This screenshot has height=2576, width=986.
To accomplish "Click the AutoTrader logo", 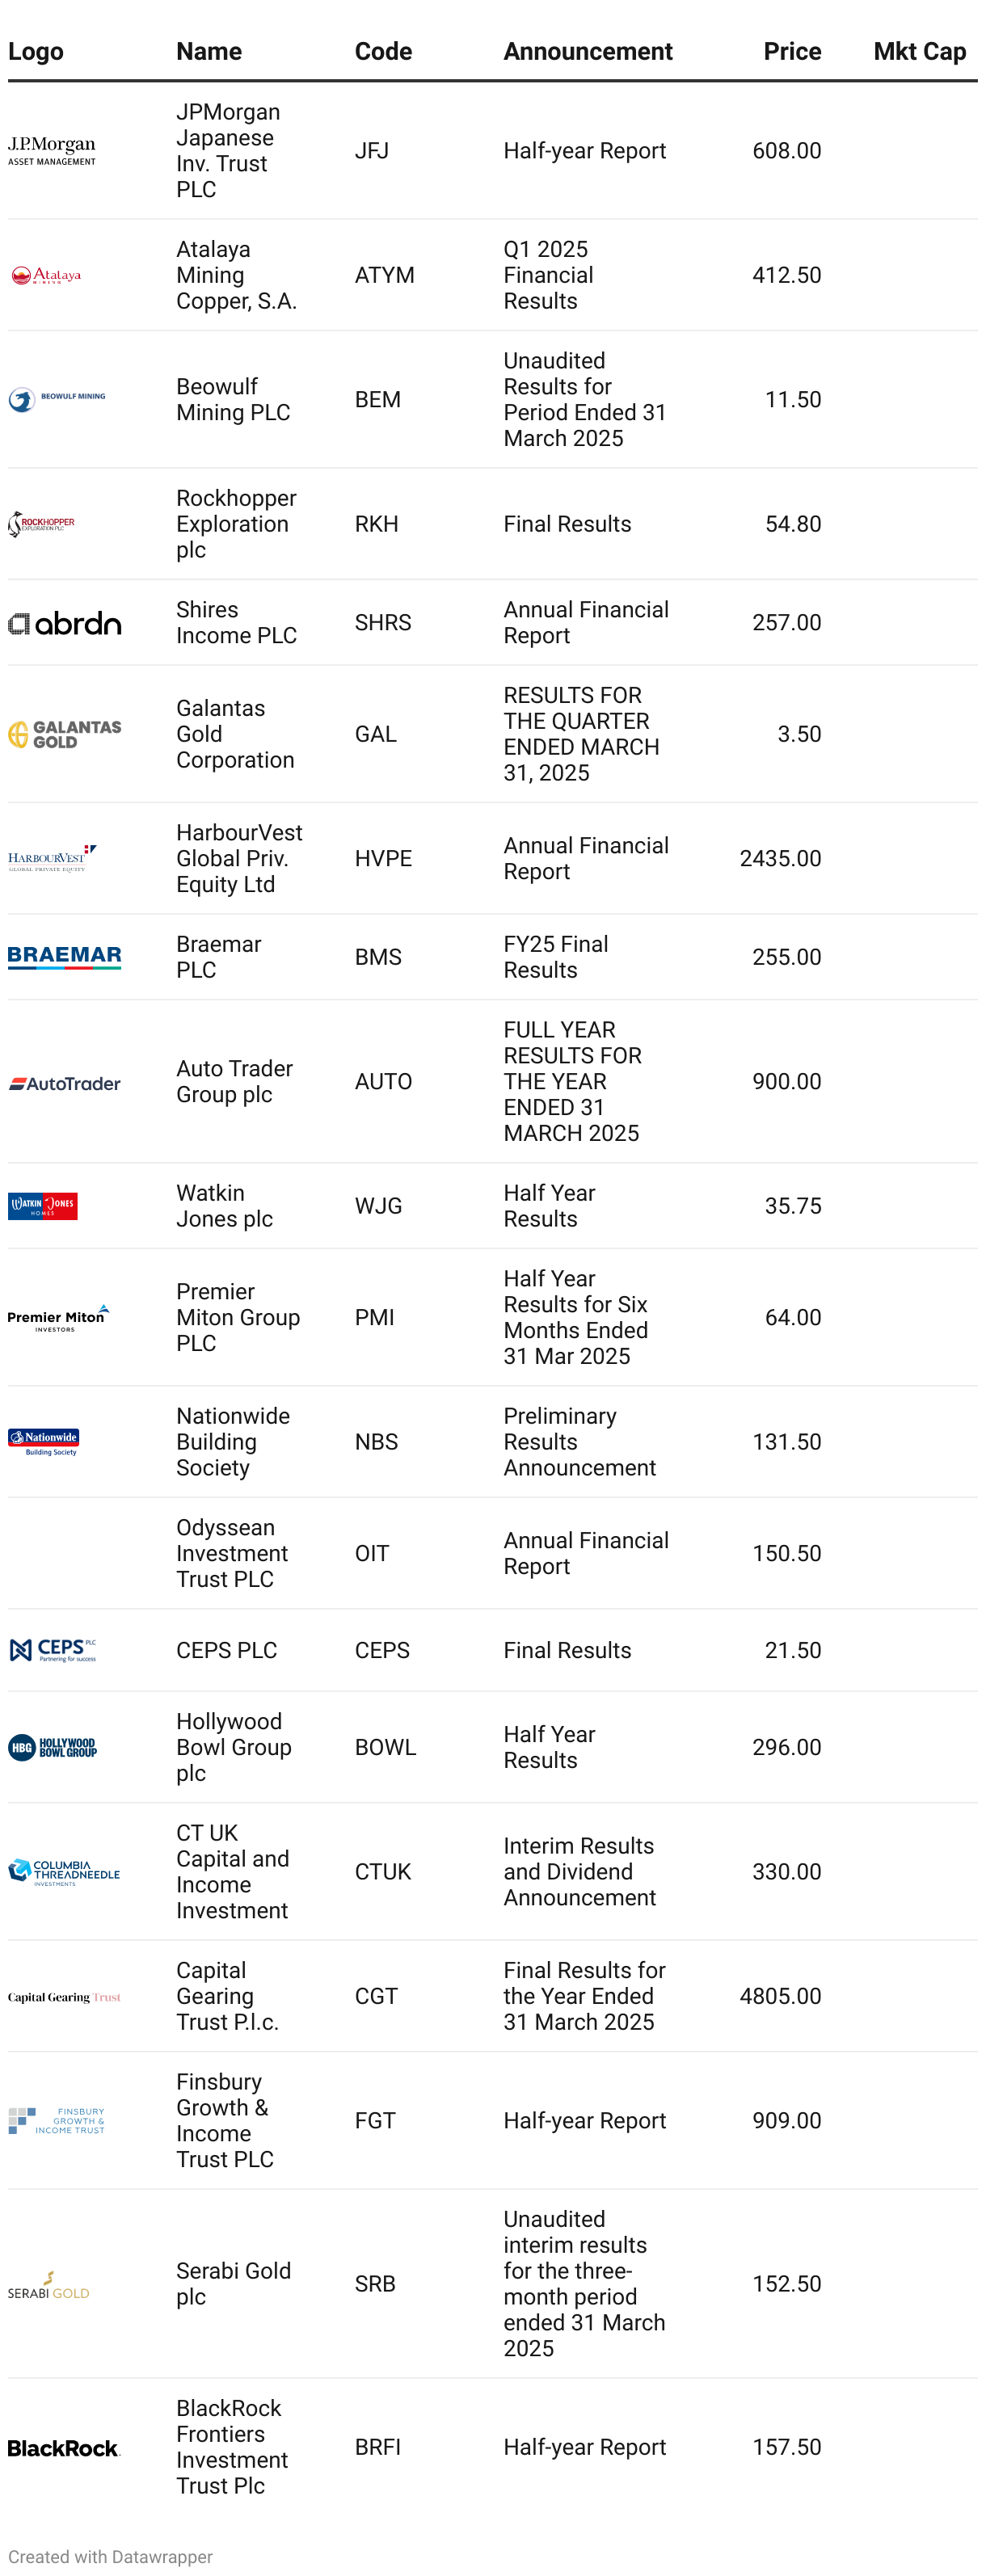I will point(65,1082).
